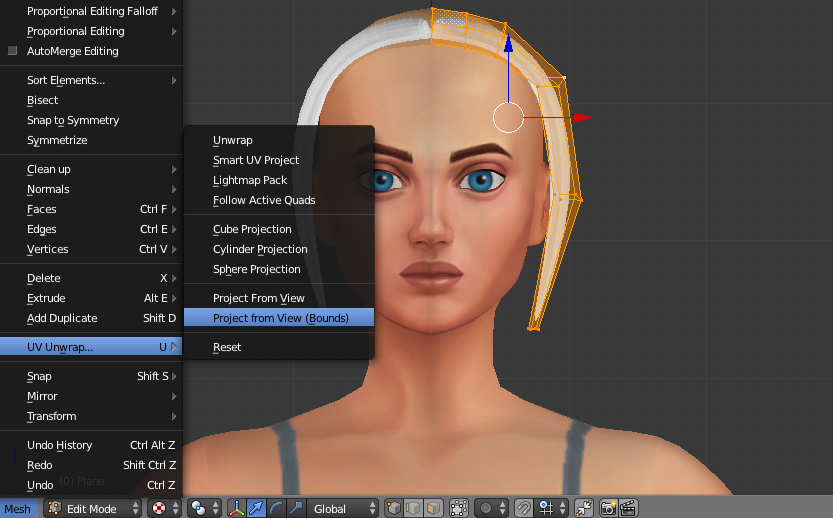Select Unwrap in UV submenu

point(279,140)
